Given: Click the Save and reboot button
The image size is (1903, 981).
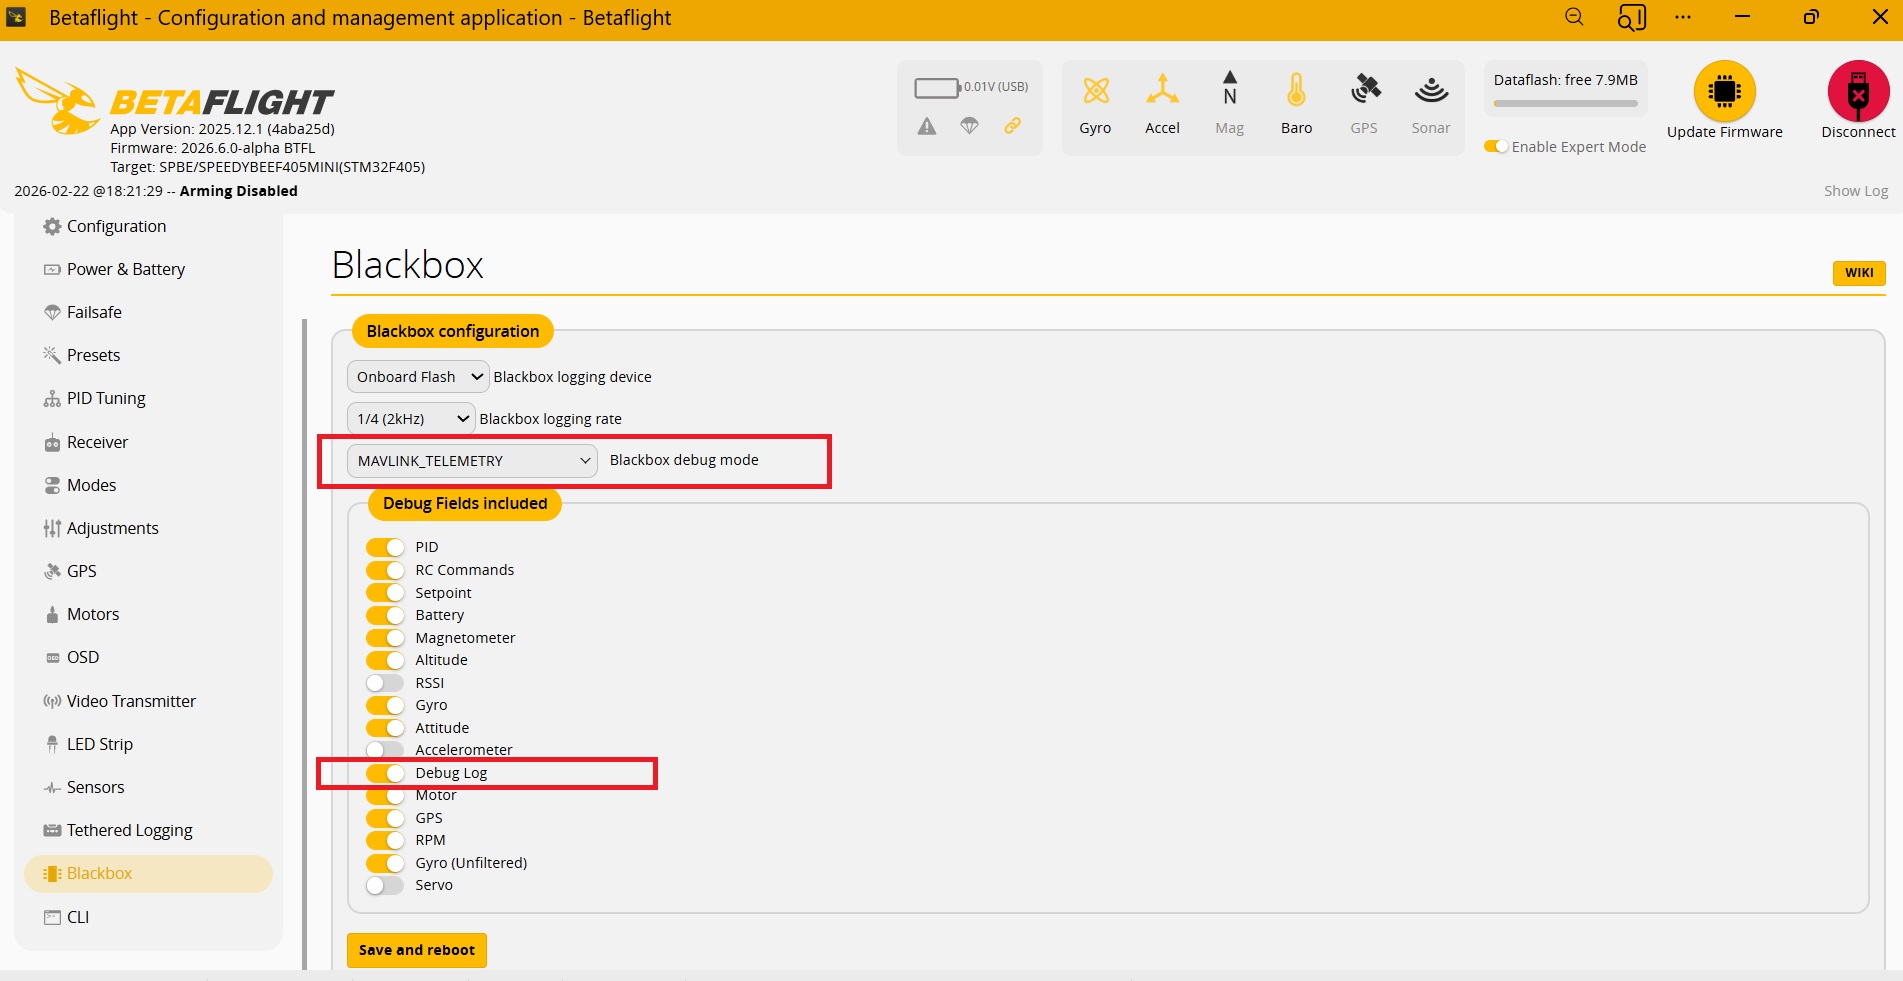Looking at the screenshot, I should pos(416,950).
